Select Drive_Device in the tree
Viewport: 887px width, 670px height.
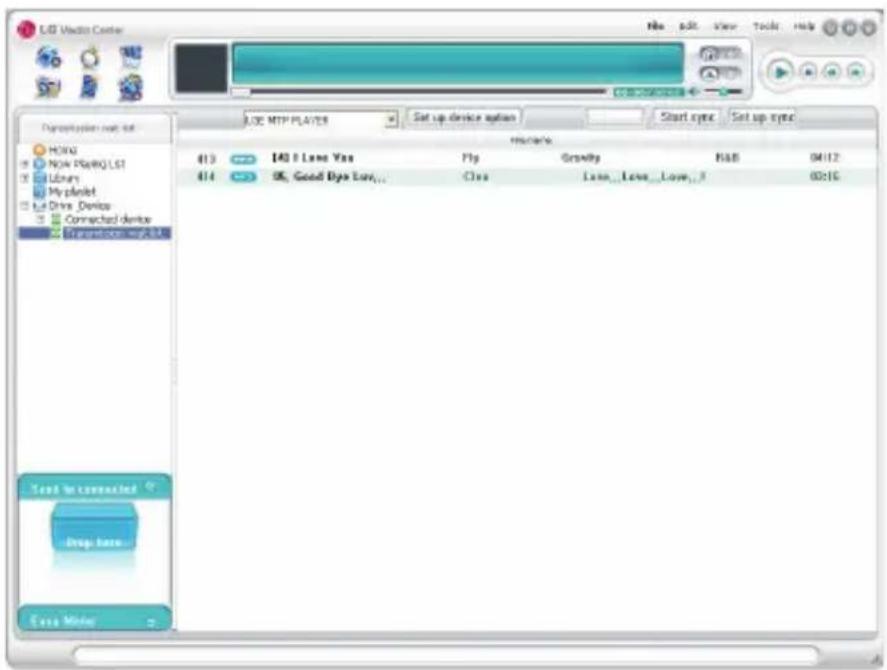(x=79, y=206)
